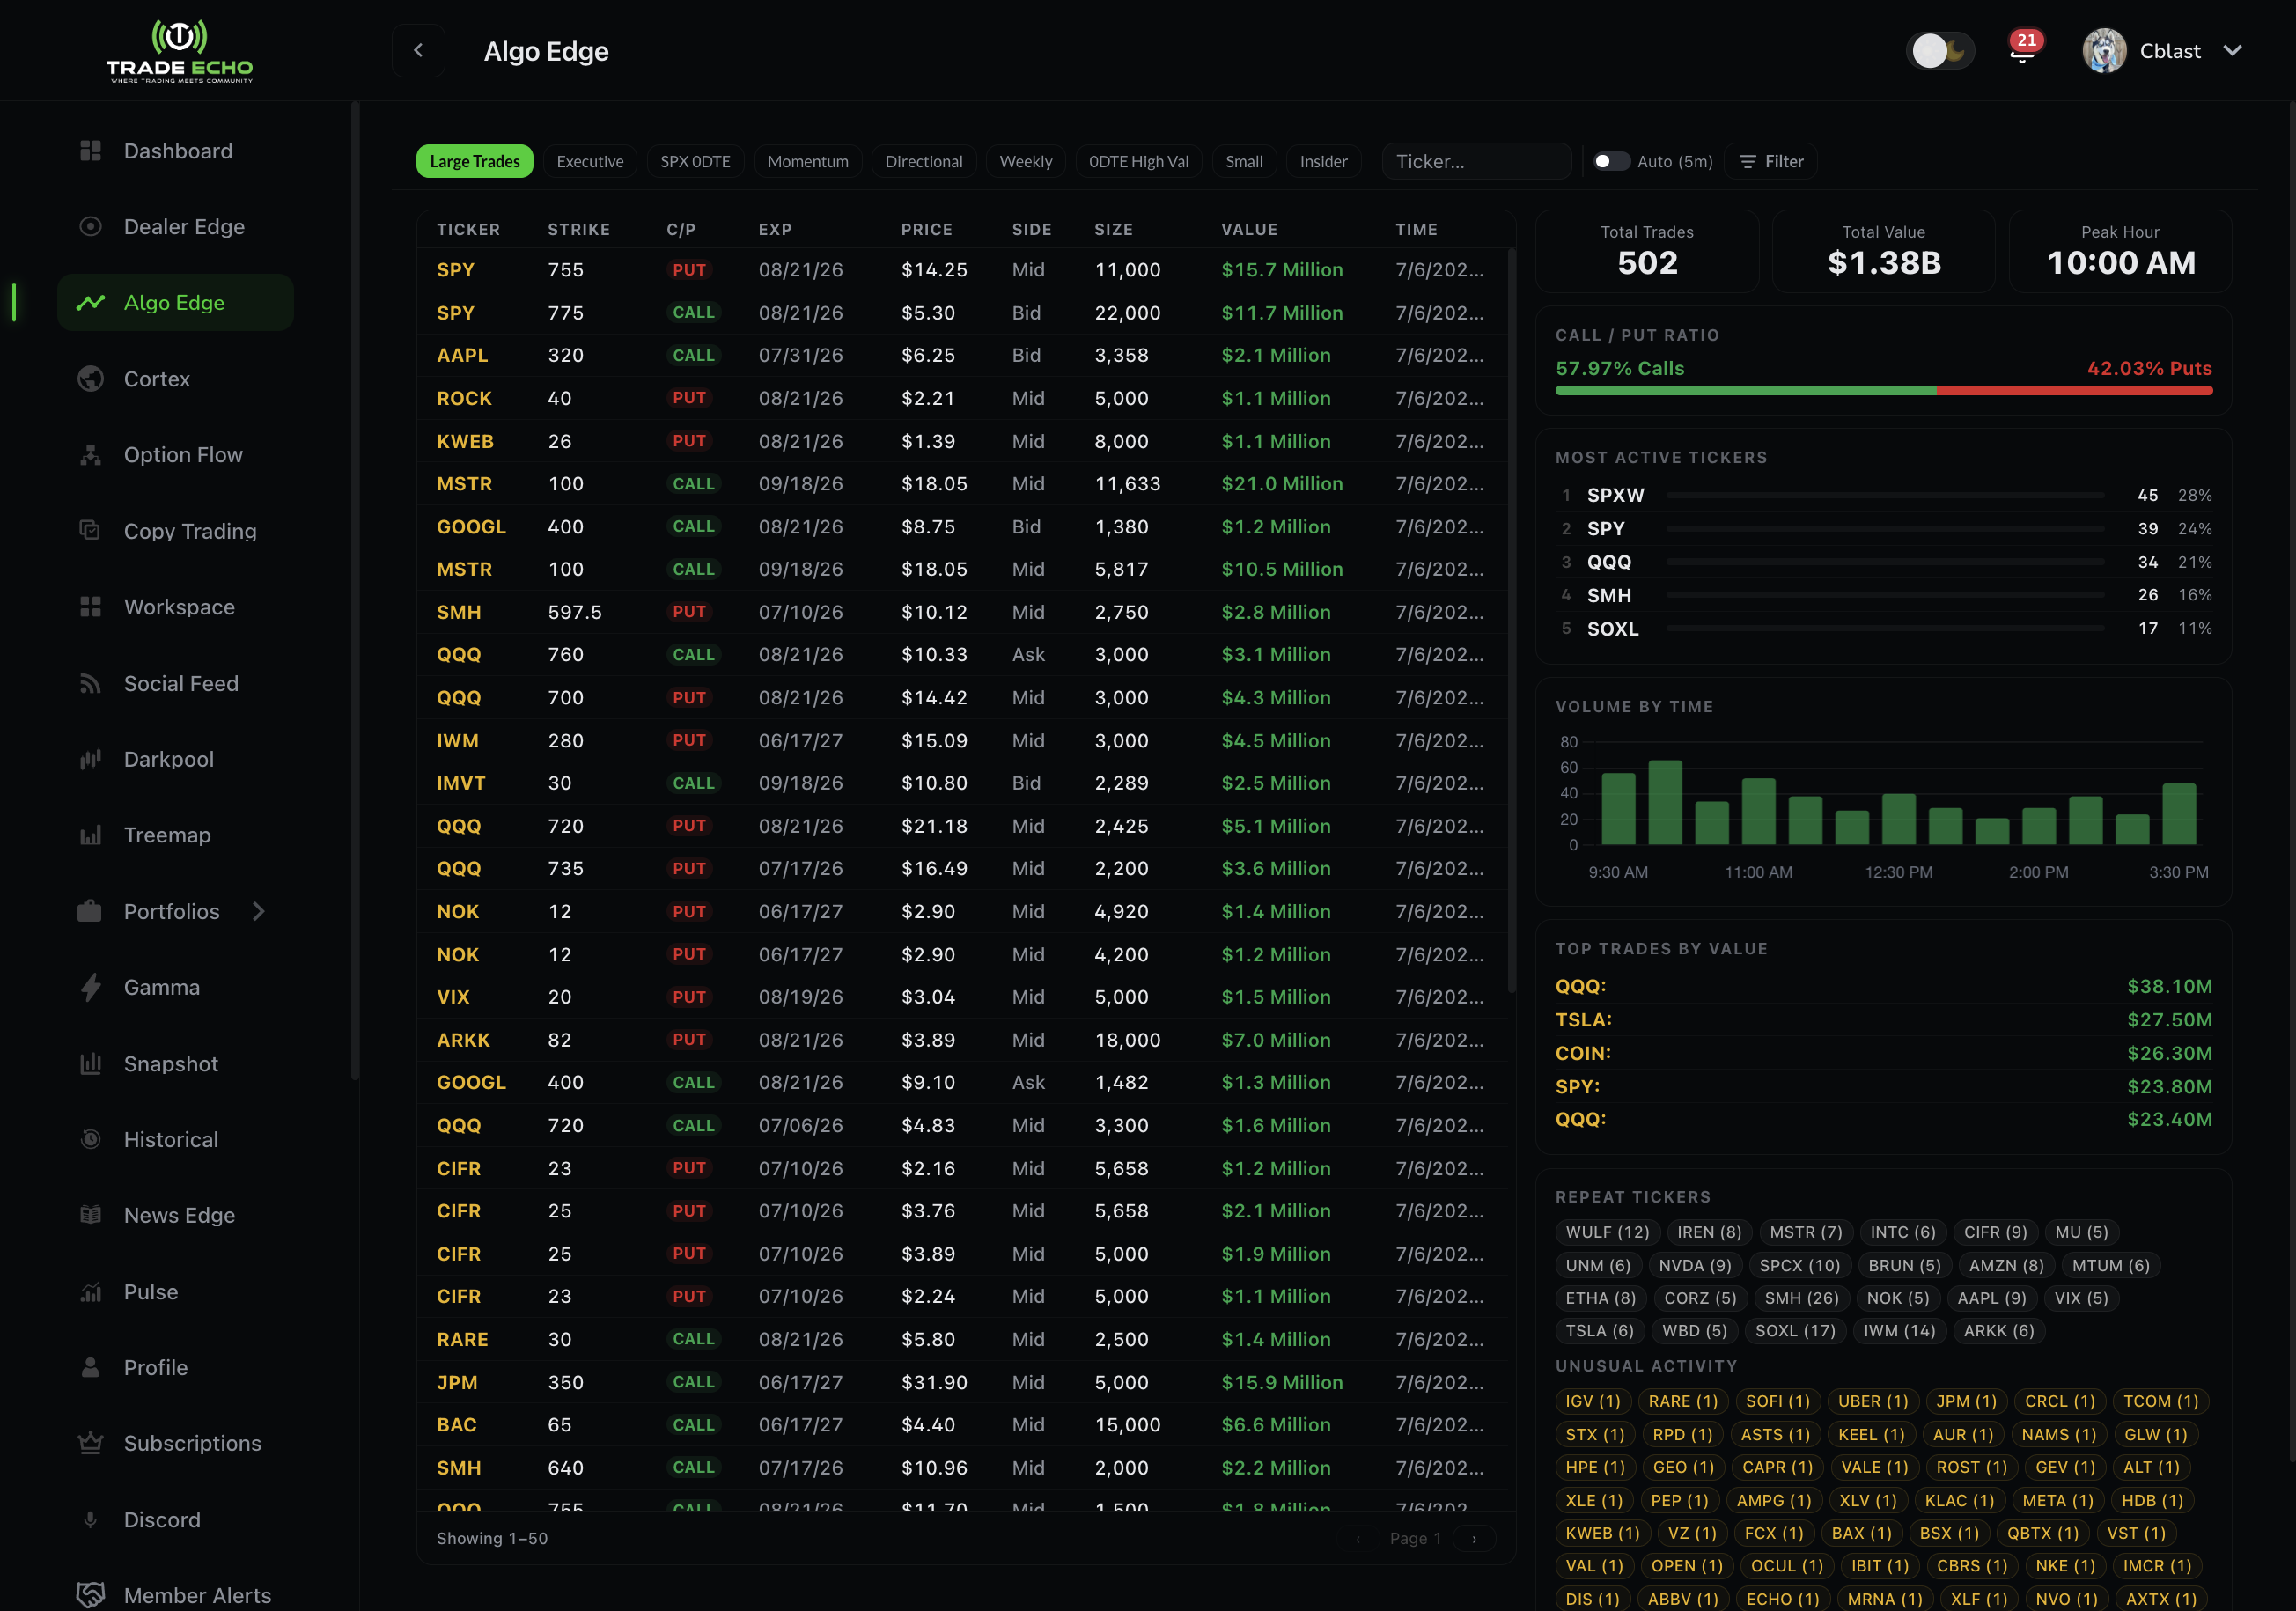Click the Cblast user avatar
Viewport: 2296px width, 1611px height.
coord(2104,51)
